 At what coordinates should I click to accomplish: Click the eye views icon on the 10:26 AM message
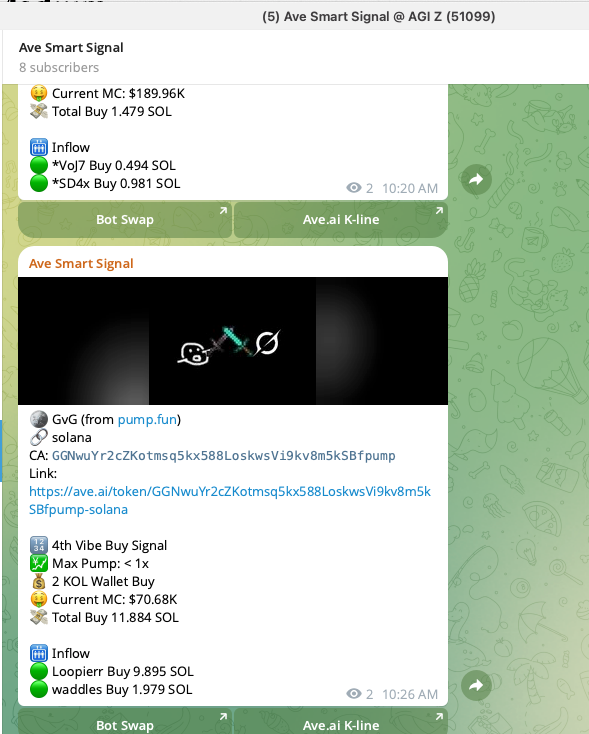[354, 694]
